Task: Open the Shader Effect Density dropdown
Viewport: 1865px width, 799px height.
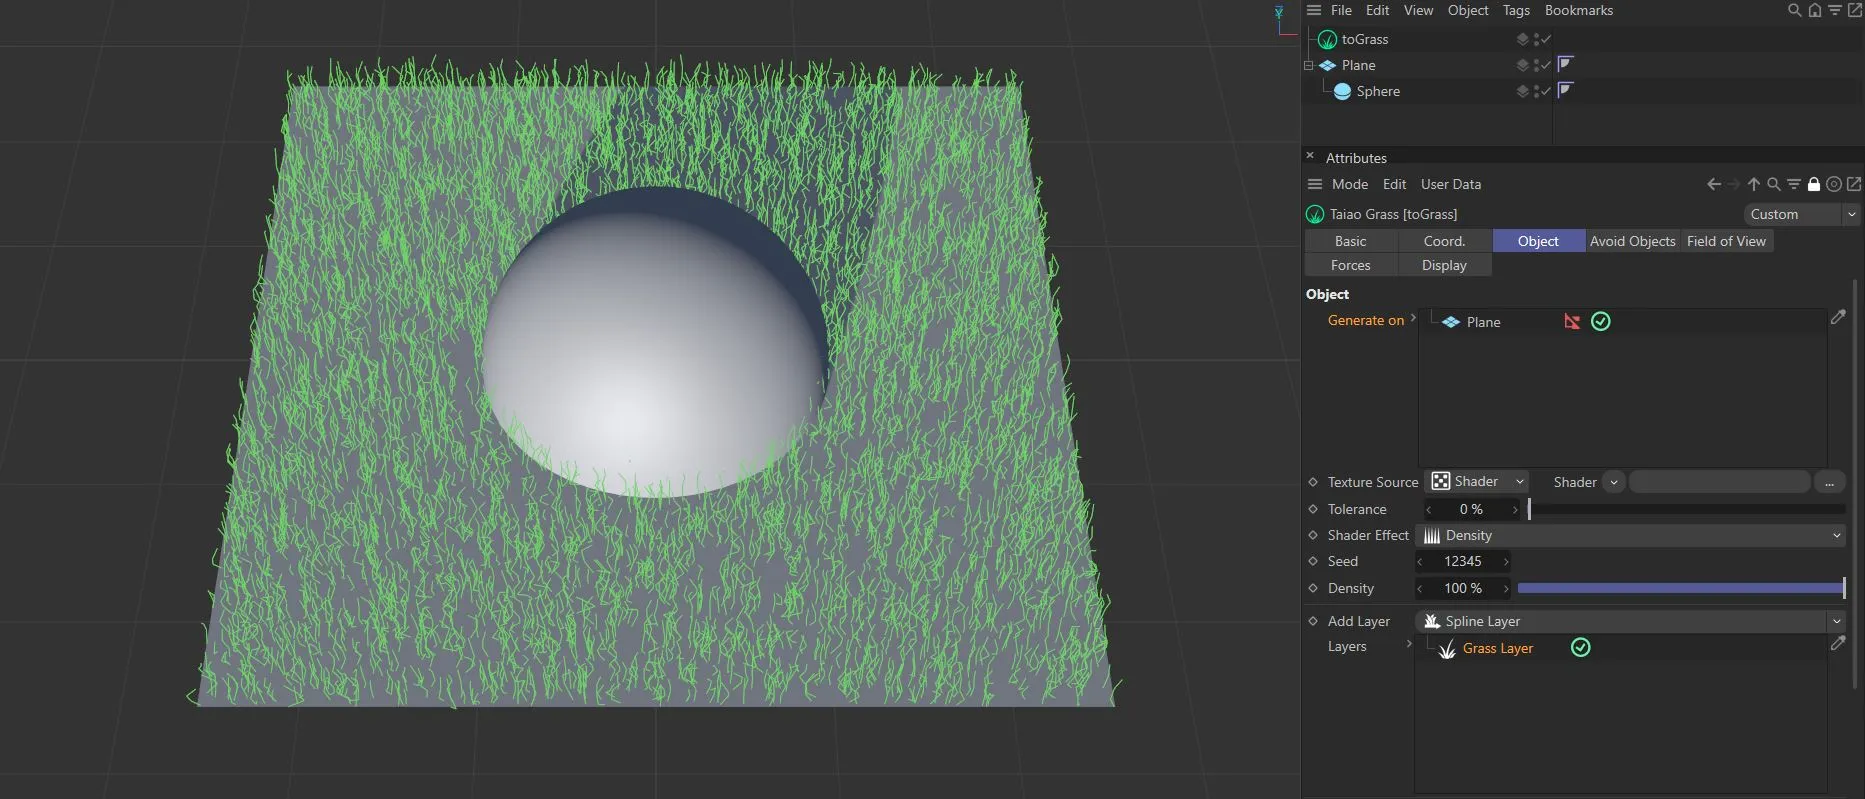Action: (x=1630, y=536)
